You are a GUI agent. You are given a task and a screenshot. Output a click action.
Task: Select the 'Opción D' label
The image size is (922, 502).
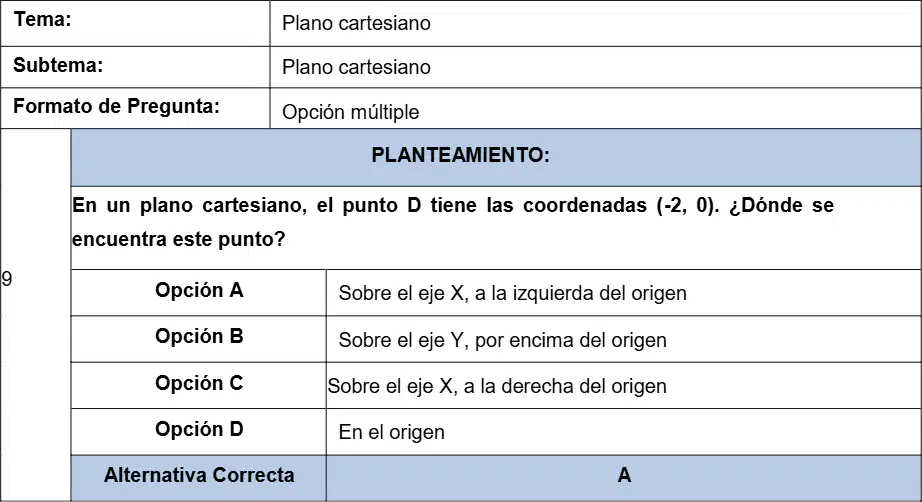199,429
